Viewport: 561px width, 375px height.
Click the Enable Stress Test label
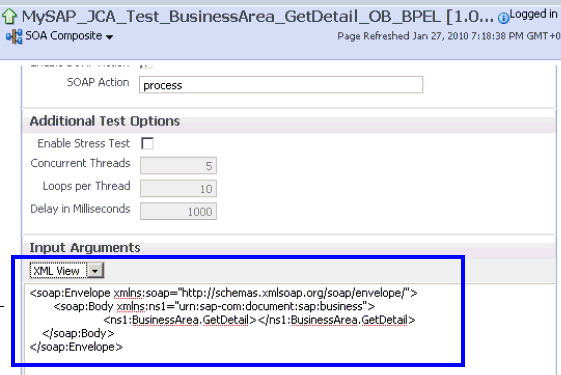[84, 143]
